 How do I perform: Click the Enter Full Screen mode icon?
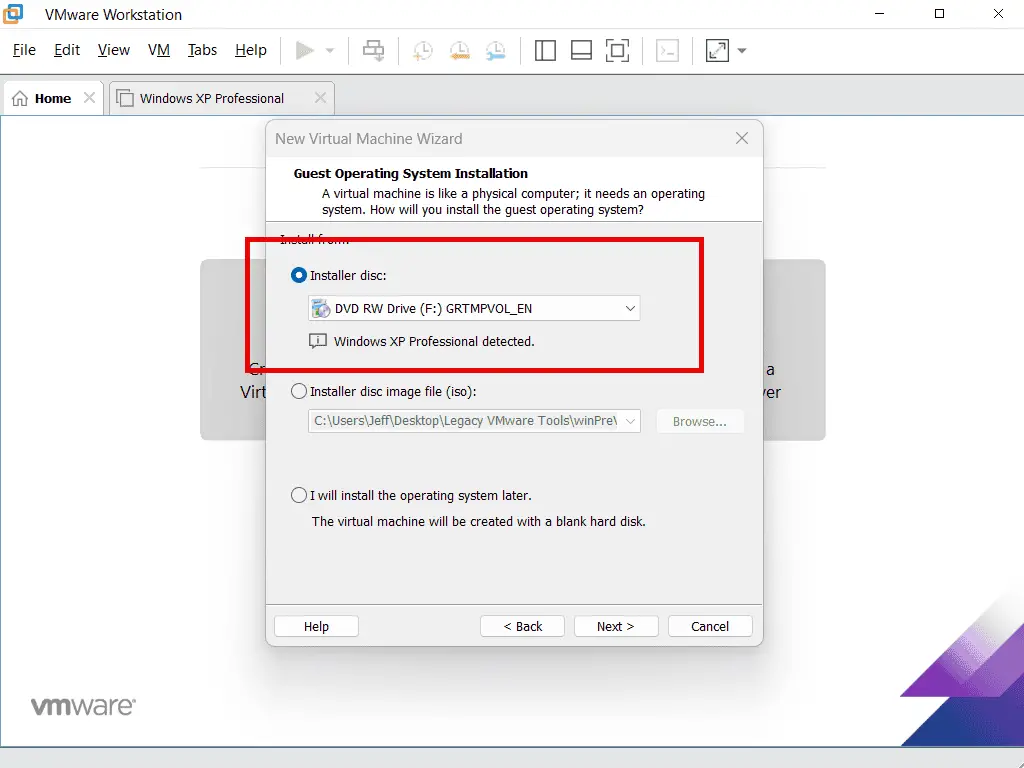point(618,50)
